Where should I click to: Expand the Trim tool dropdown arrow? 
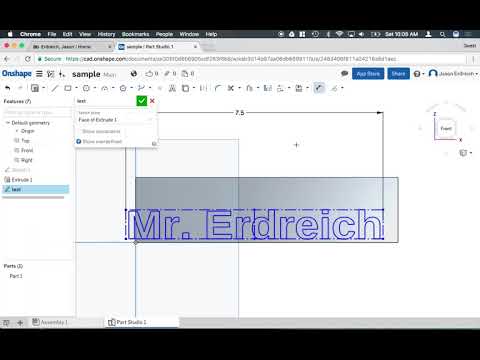click(239, 88)
